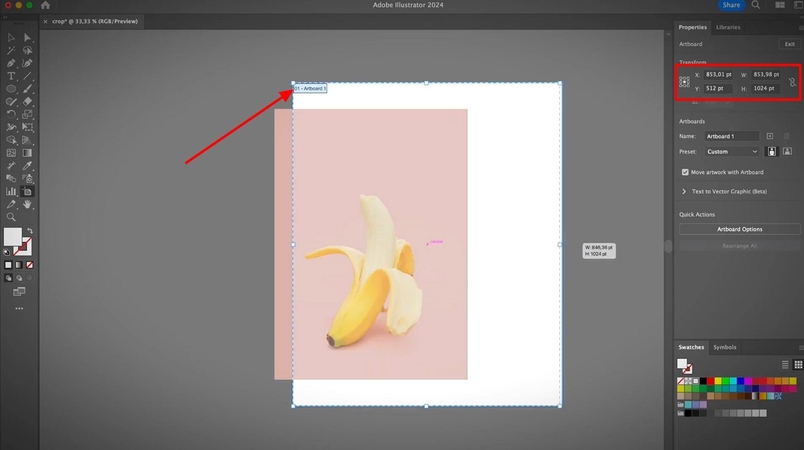This screenshot has height=450, width=804.
Task: Click the artboard Name field
Action: pyautogui.click(x=732, y=136)
